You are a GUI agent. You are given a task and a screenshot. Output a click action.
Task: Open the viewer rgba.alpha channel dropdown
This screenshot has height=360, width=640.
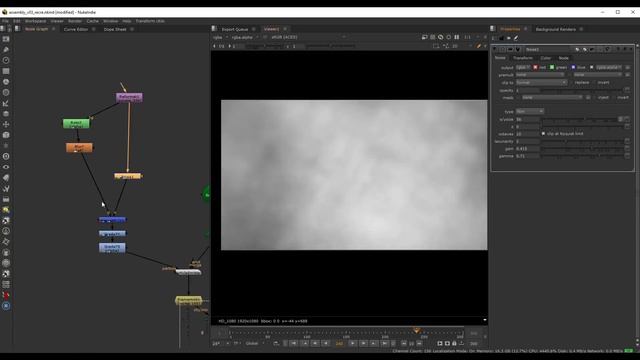(245, 37)
